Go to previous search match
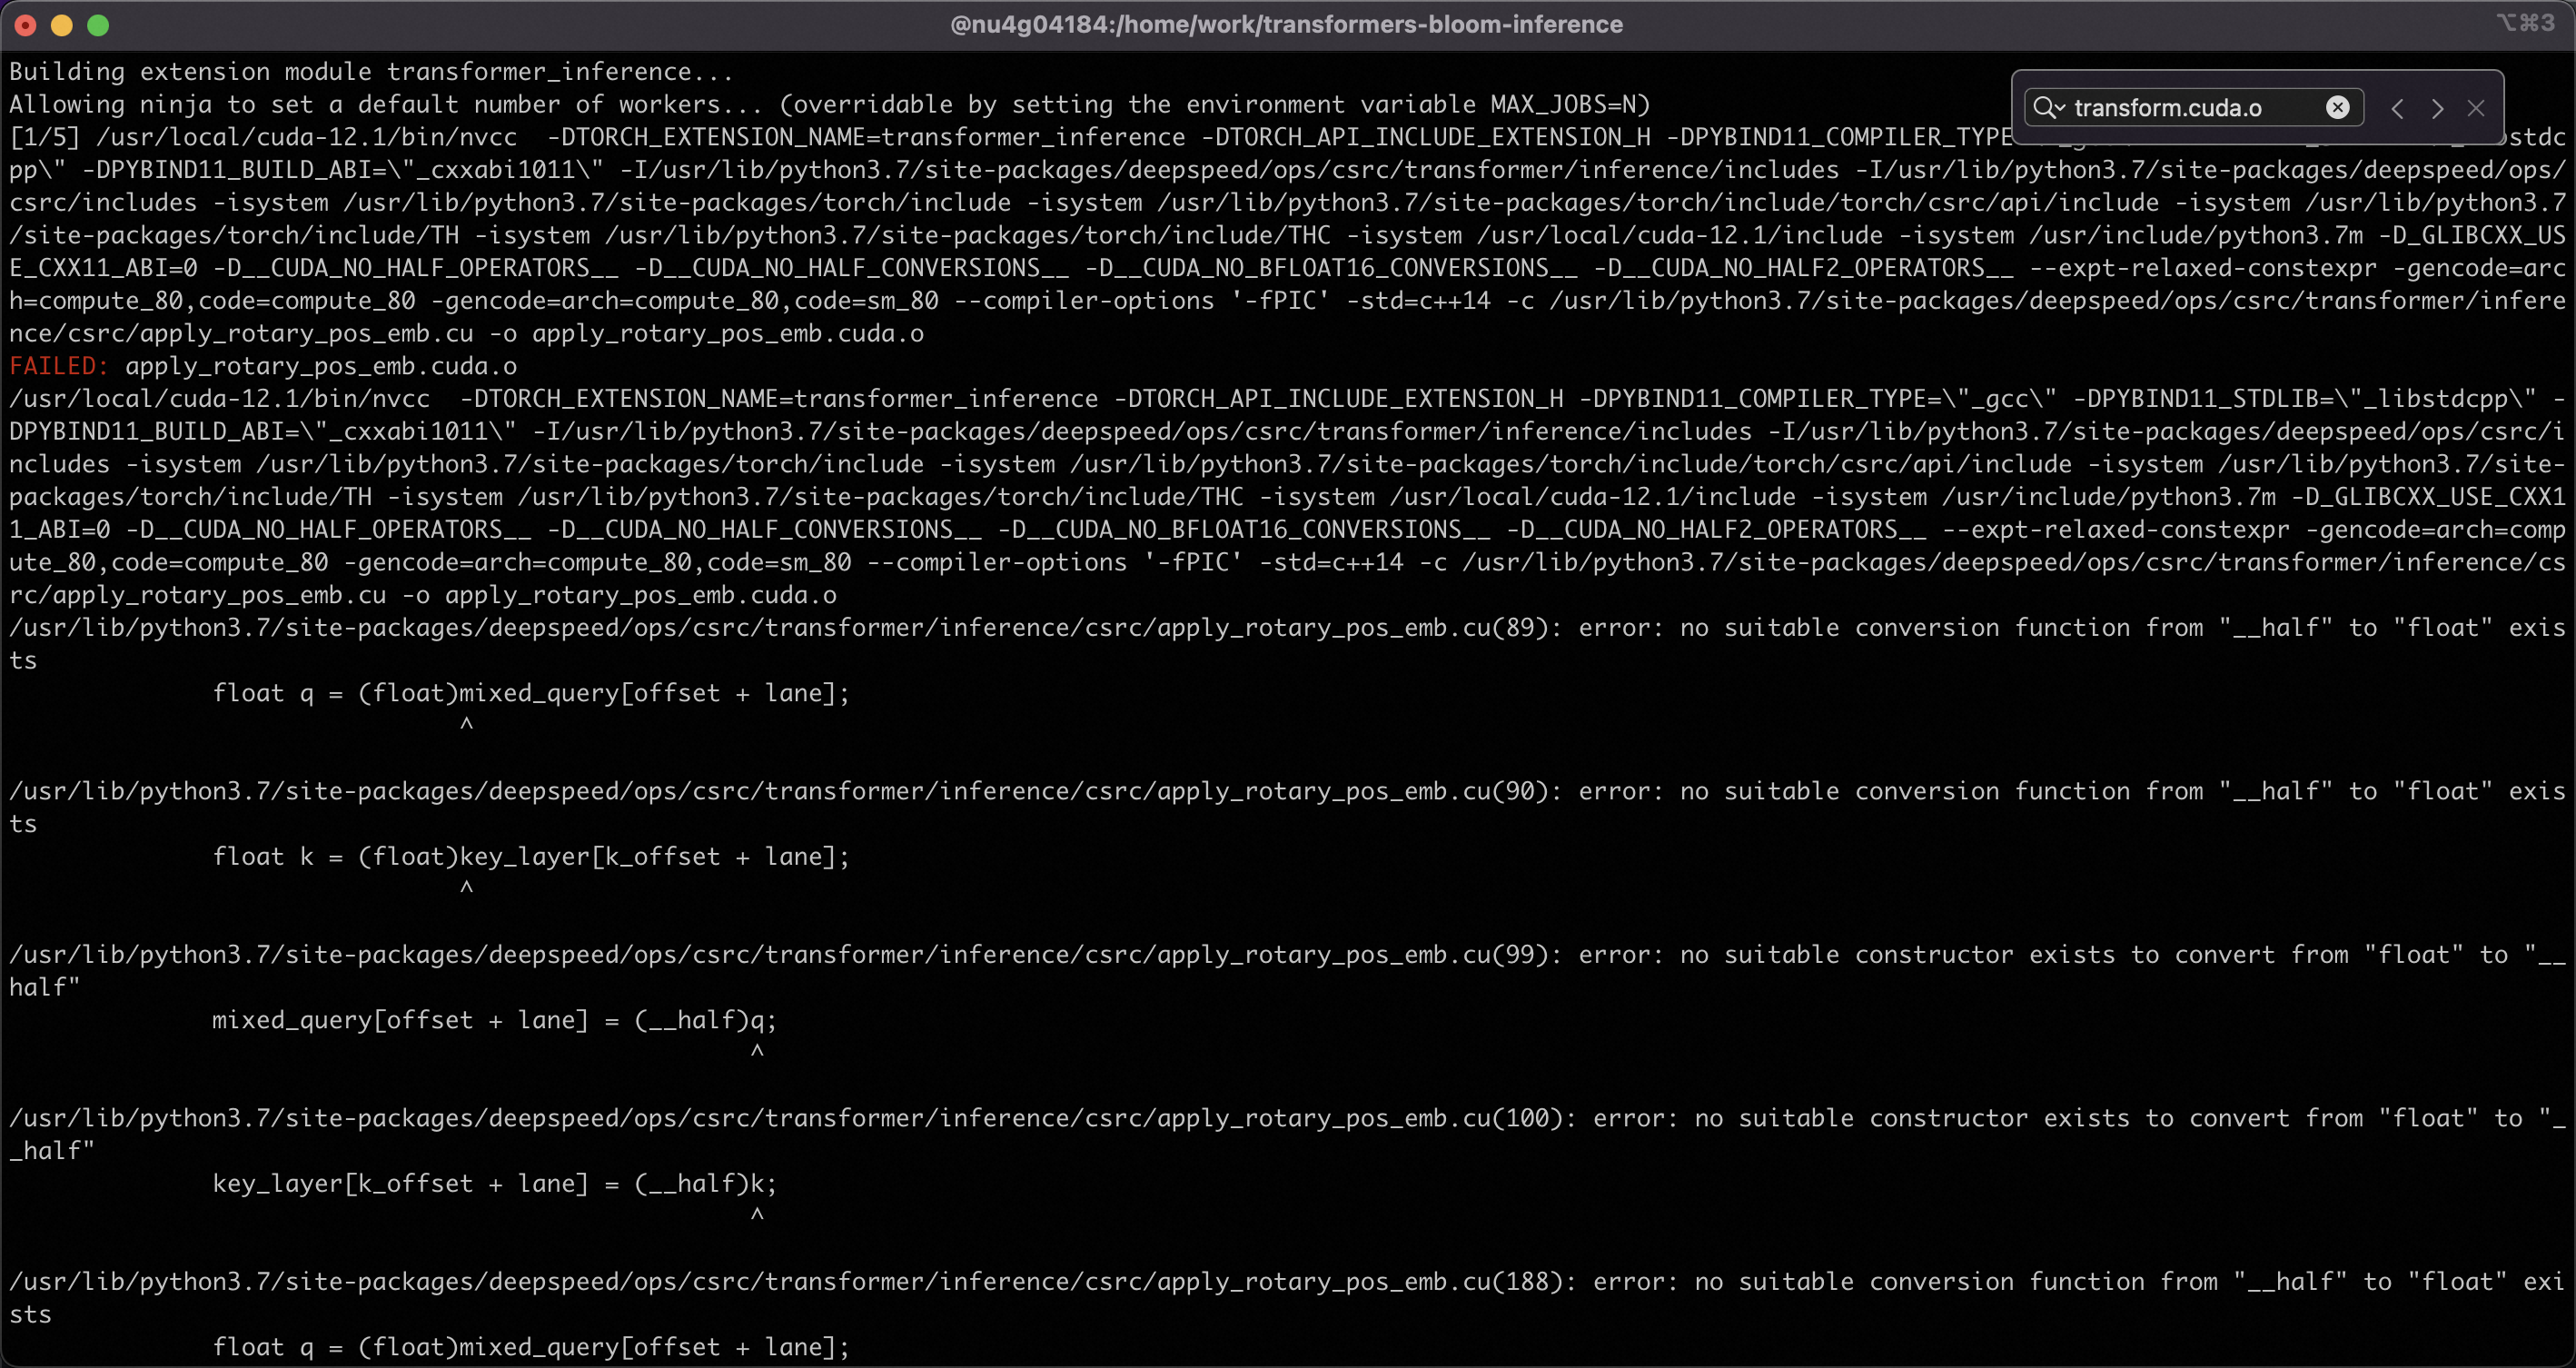Image resolution: width=2576 pixels, height=1368 pixels. tap(2398, 108)
